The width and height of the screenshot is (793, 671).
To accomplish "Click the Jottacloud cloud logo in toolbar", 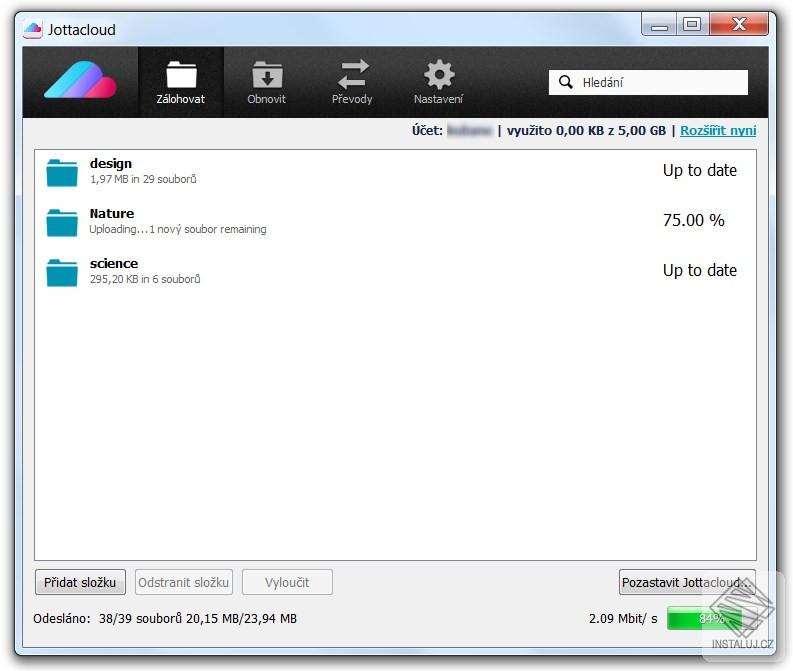I will tap(80, 80).
